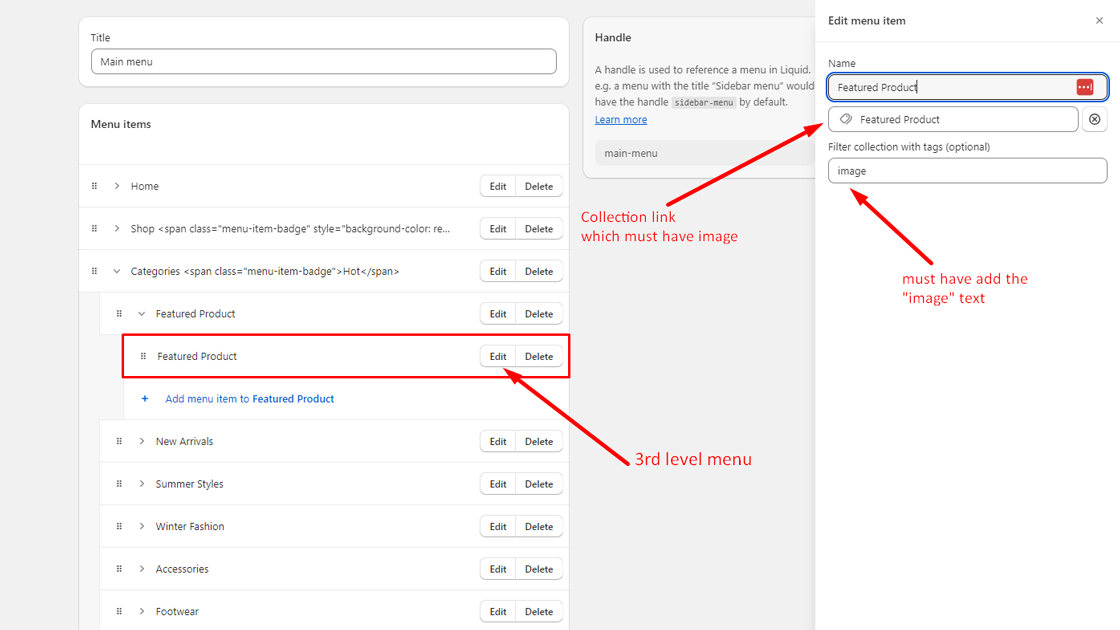Screen dimensions: 1120x630
Task: Expand the Home menu item
Action: 117,186
